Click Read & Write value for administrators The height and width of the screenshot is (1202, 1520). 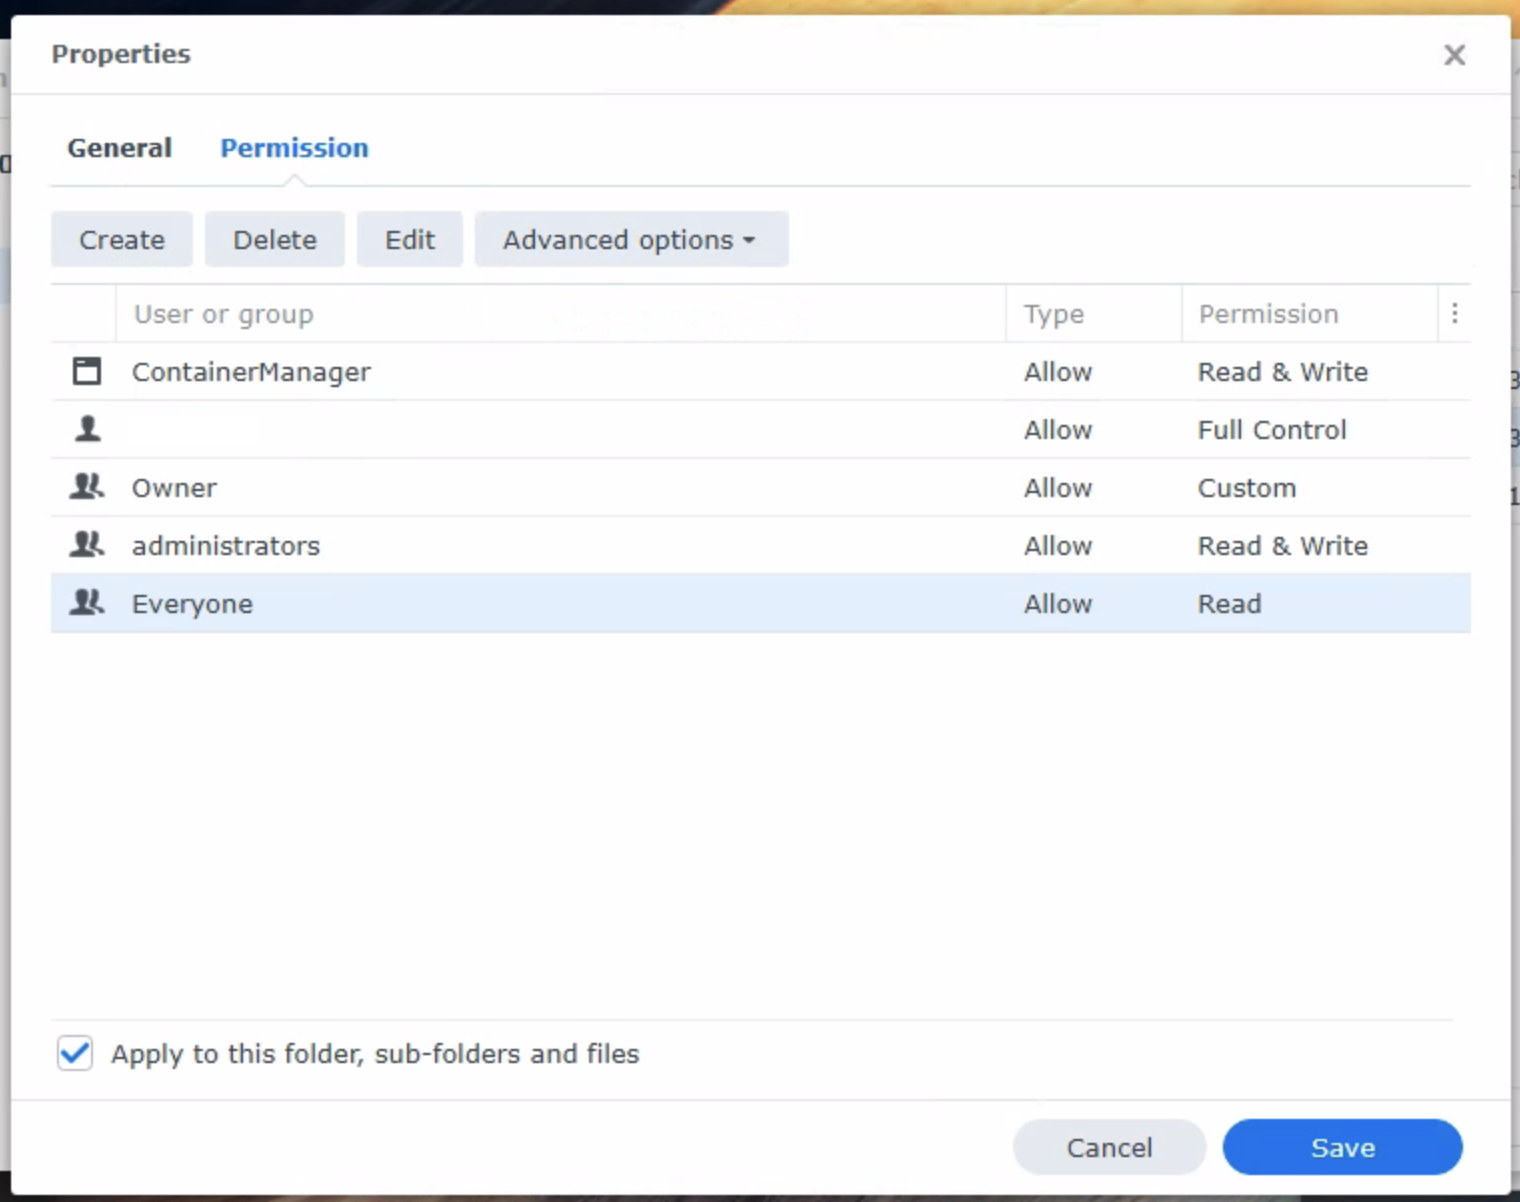(x=1283, y=546)
